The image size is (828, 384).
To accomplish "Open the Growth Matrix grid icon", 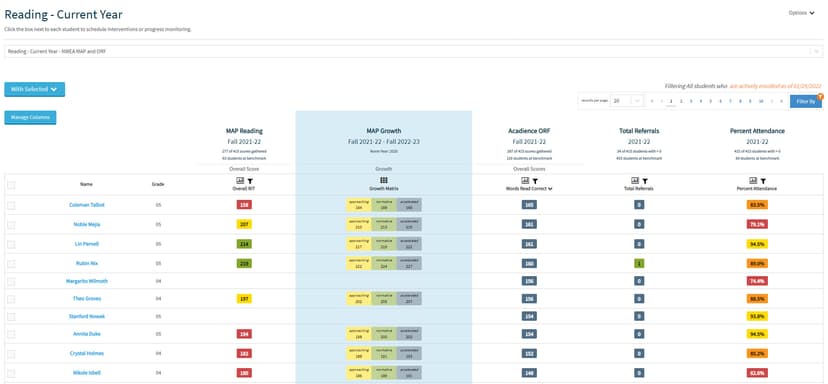I will tap(384, 181).
